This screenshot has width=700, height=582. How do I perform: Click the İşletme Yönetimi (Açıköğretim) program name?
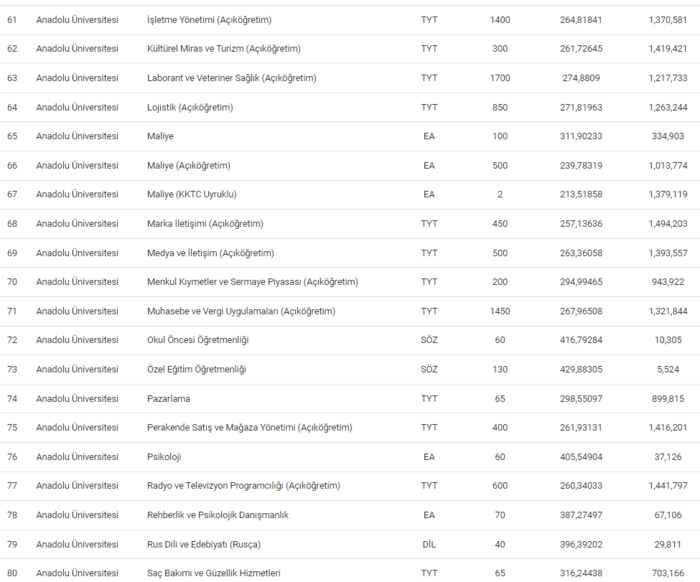(x=209, y=20)
